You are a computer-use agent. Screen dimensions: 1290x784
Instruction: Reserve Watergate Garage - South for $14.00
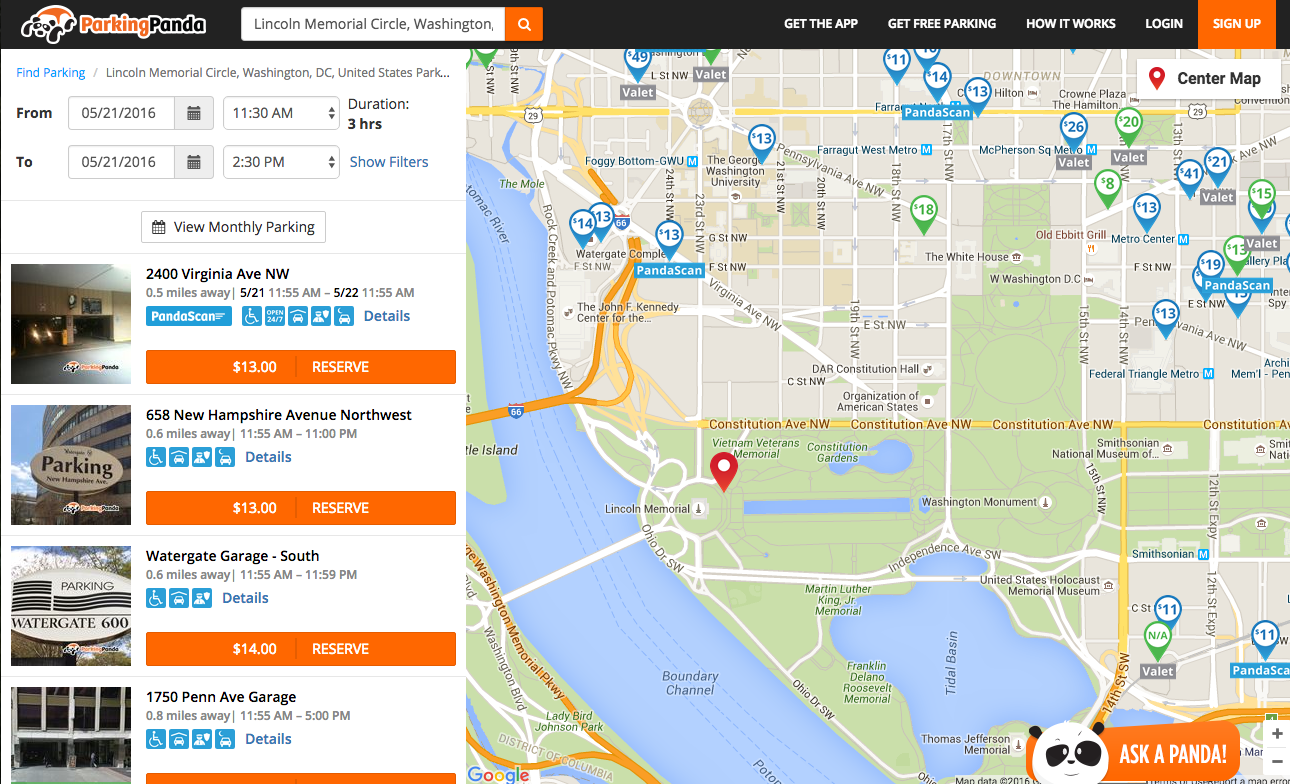click(x=301, y=649)
